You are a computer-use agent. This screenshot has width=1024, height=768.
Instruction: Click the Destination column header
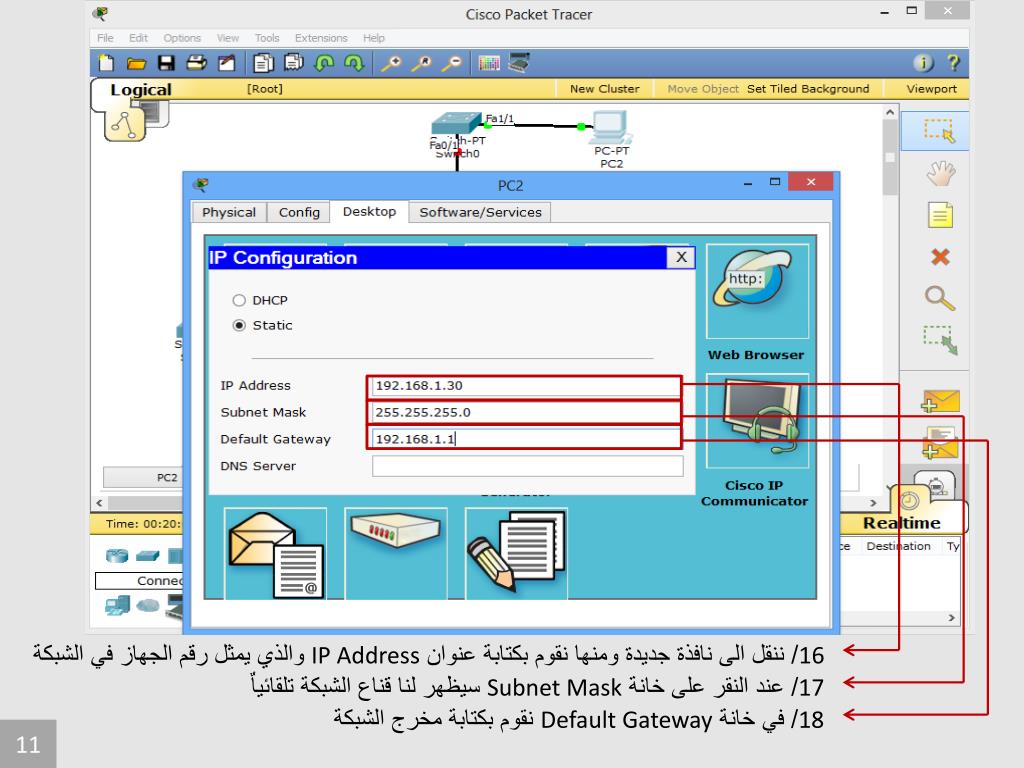(x=898, y=546)
